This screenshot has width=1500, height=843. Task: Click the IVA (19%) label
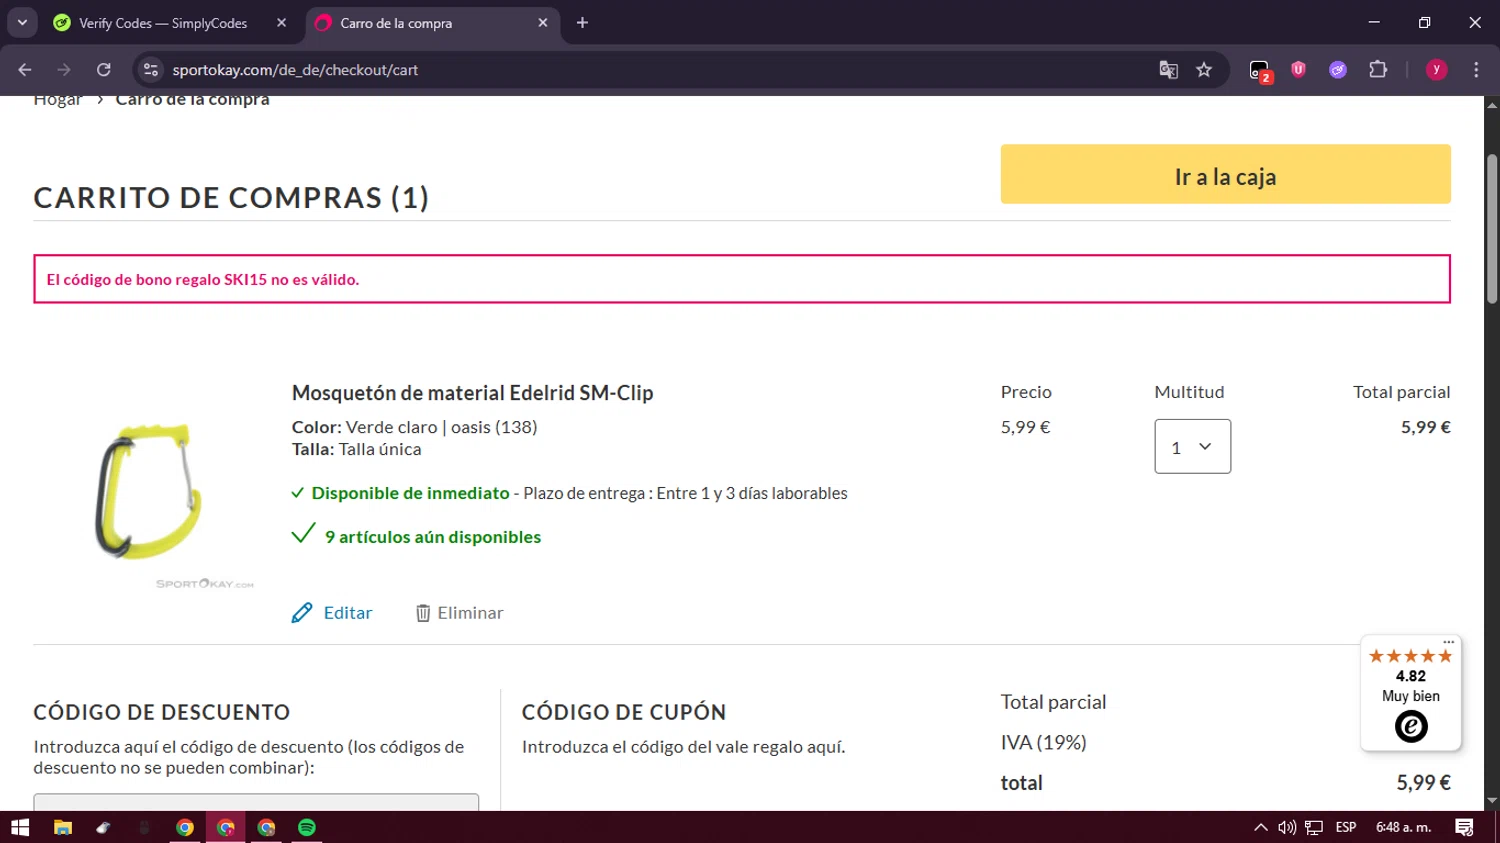pos(1043,743)
